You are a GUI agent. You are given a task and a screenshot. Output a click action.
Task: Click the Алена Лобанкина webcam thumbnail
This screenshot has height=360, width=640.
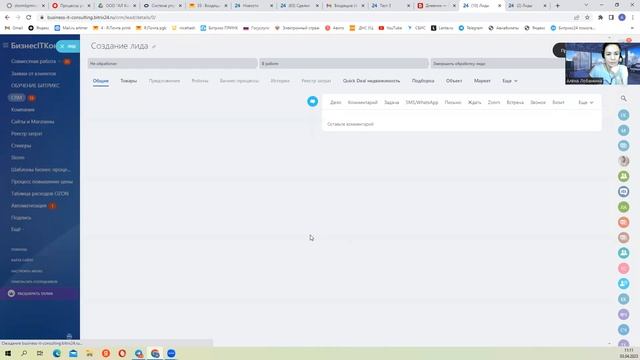coord(602,64)
